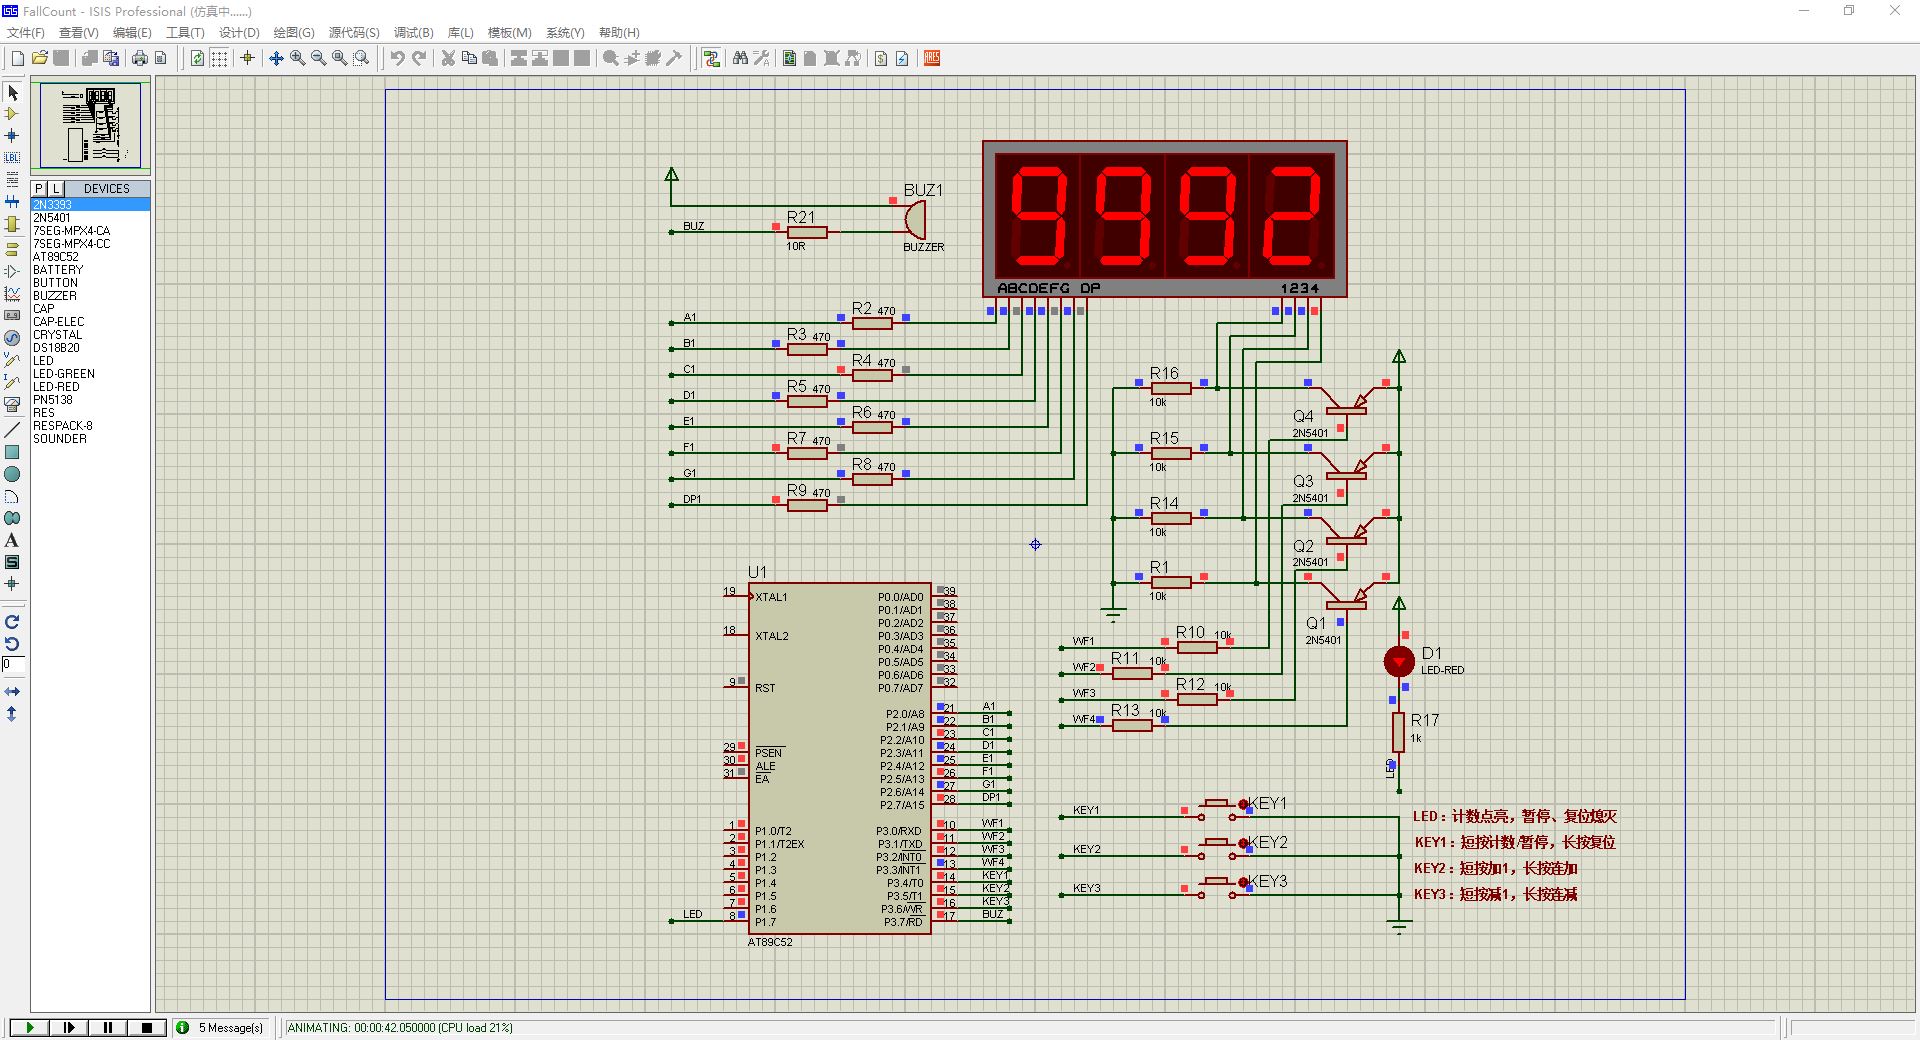Select the Junction dot mode tool
This screenshot has width=1920, height=1040.
(x=12, y=135)
